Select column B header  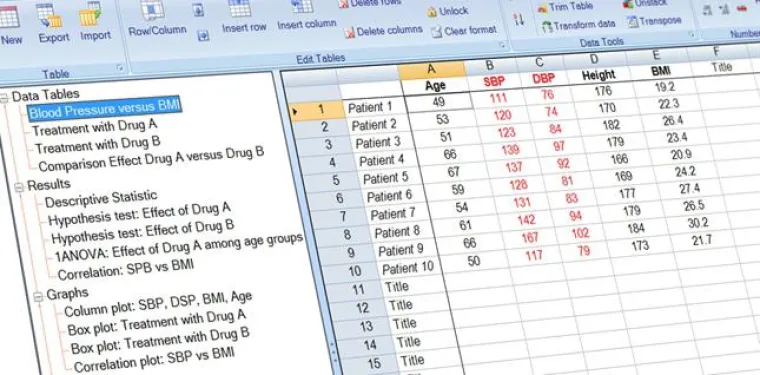point(490,65)
